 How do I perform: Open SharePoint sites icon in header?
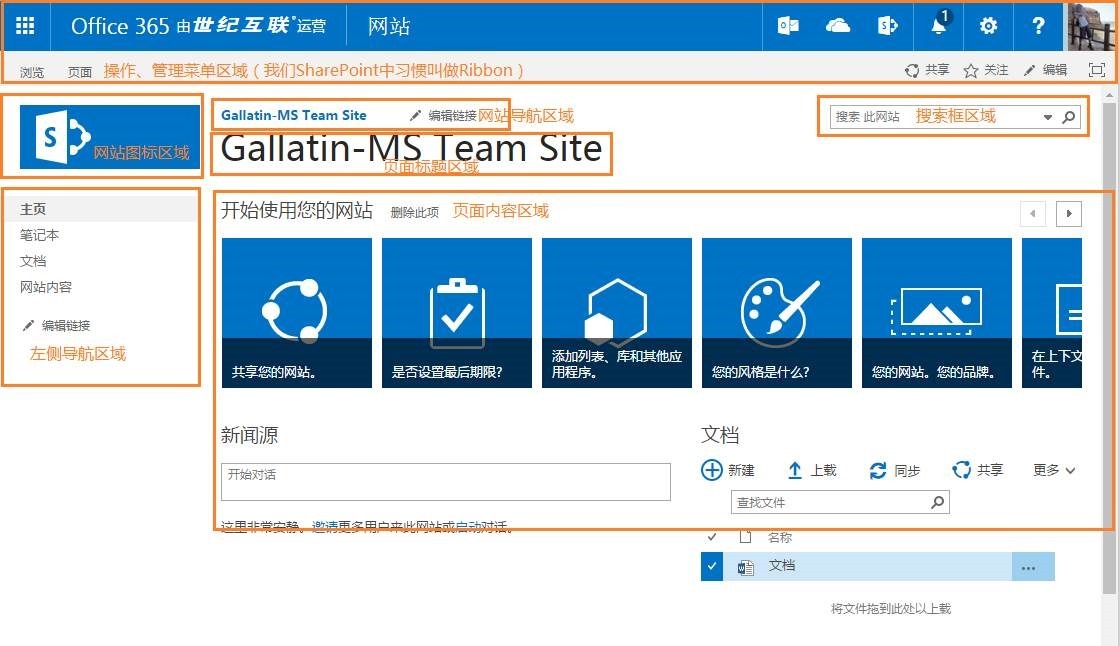point(887,26)
